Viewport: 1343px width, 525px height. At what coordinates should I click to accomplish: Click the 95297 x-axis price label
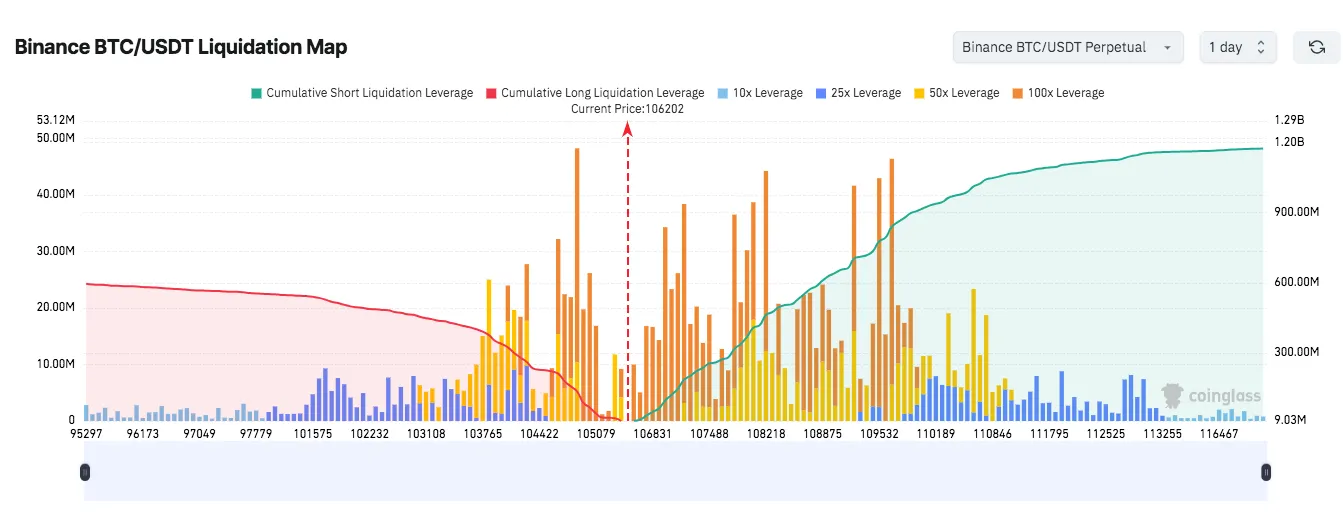click(x=87, y=434)
